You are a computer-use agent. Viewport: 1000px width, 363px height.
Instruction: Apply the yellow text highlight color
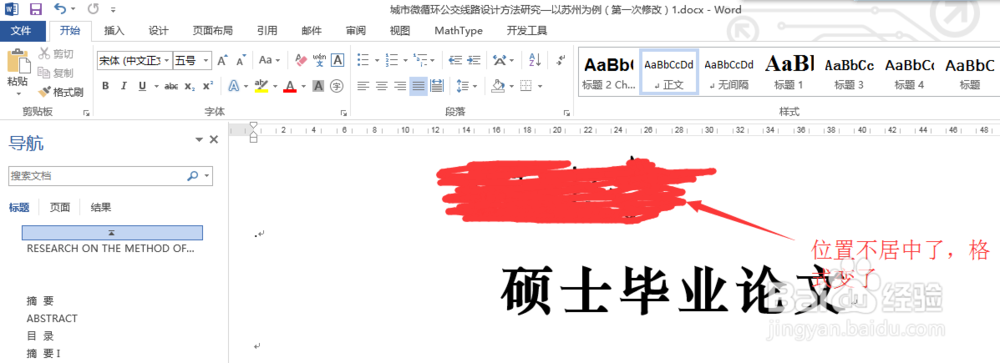tap(261, 86)
